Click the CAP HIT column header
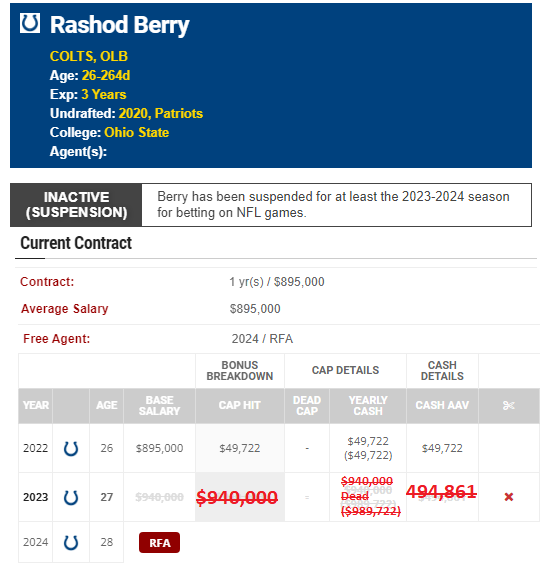The width and height of the screenshot is (546, 564). coord(240,405)
